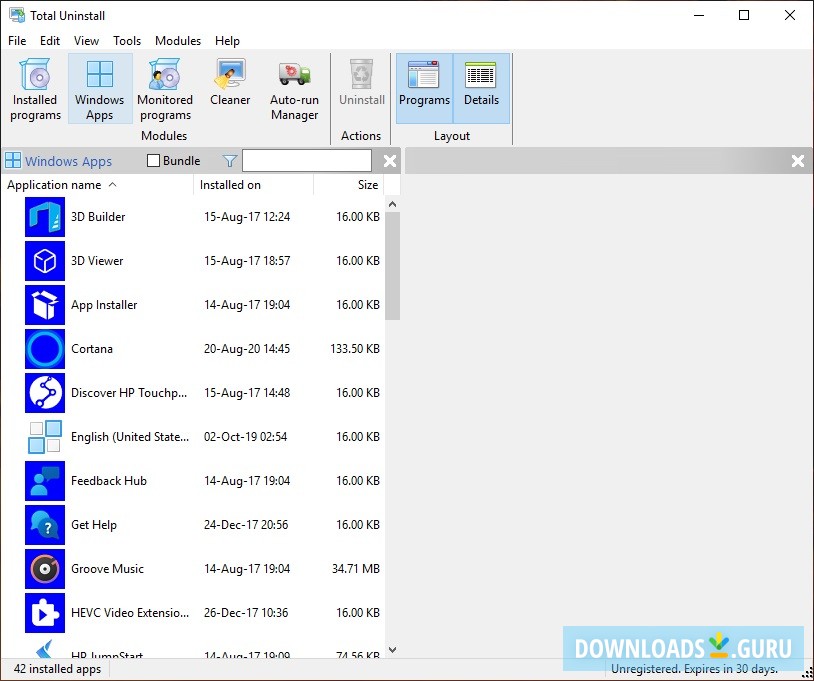Switch to the Windows Apps module
Image resolution: width=814 pixels, height=681 pixels.
[99, 90]
